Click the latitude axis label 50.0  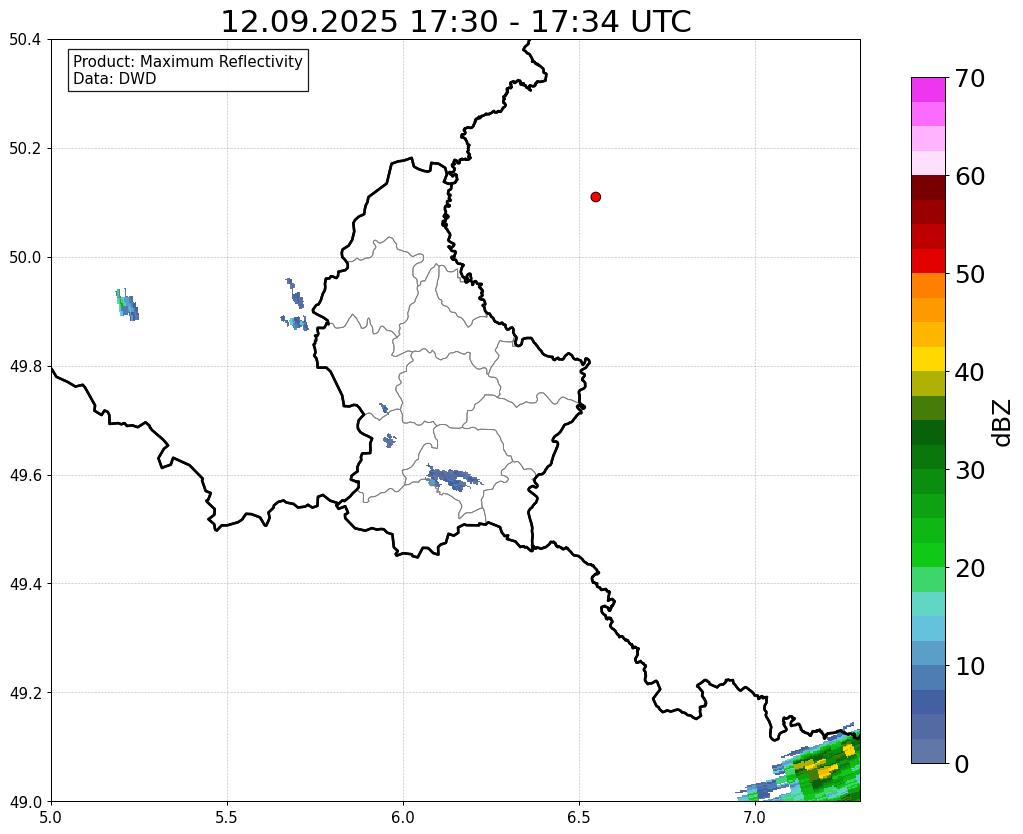25,258
